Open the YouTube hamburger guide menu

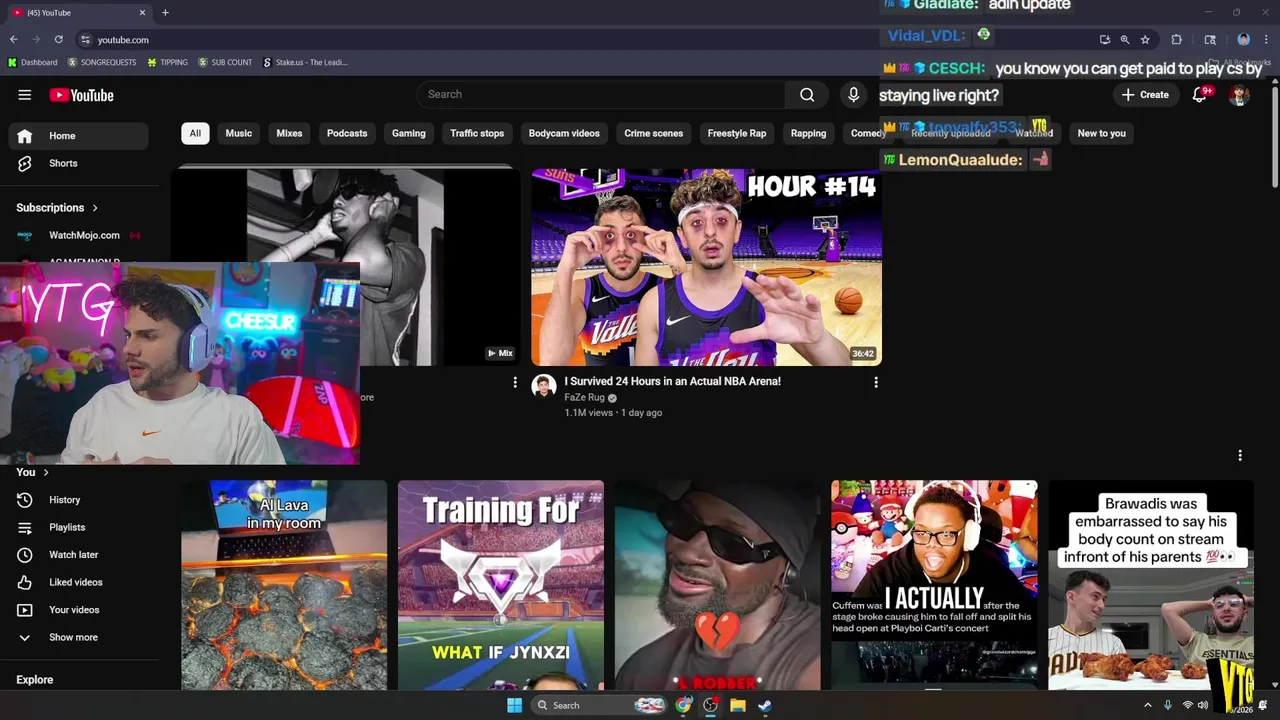(24, 95)
